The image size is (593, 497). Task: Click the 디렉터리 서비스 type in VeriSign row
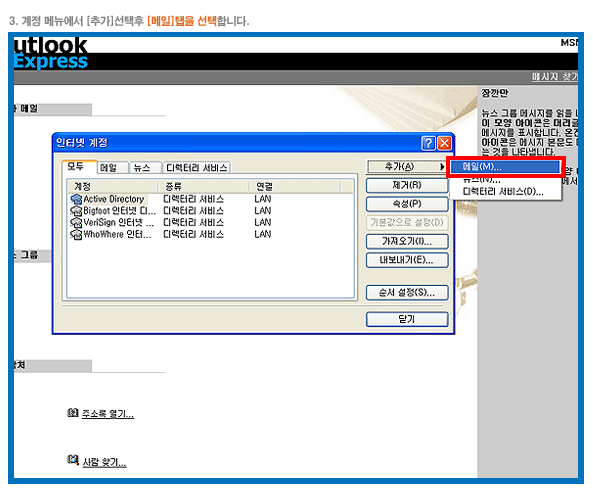193,223
